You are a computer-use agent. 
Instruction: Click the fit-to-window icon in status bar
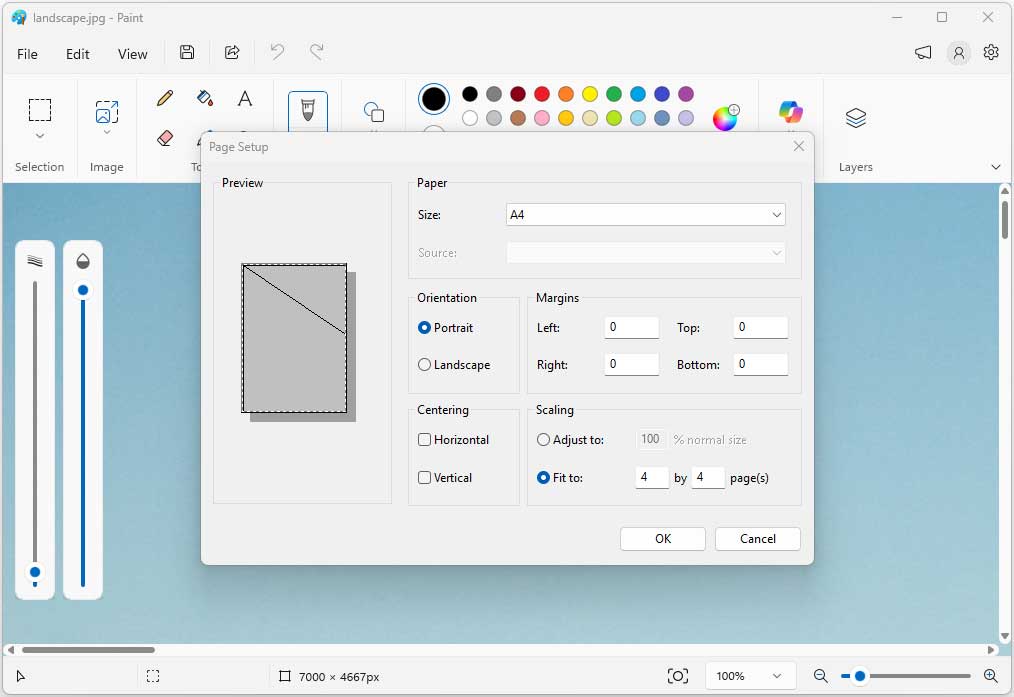click(677, 676)
